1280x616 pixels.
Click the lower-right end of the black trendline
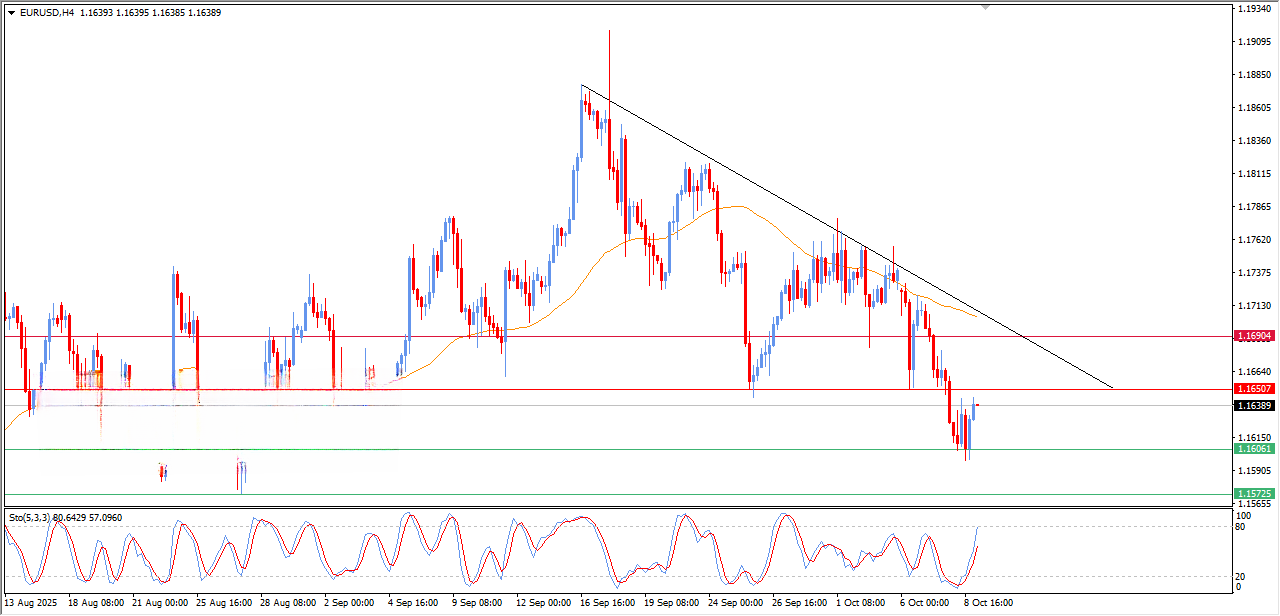[x=1112, y=387]
